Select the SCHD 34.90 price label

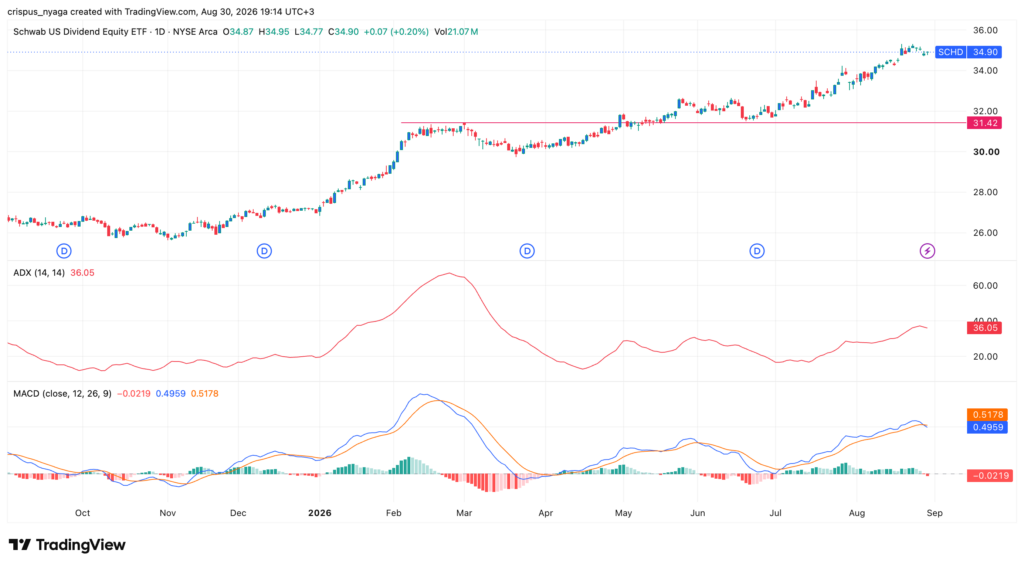[968, 52]
